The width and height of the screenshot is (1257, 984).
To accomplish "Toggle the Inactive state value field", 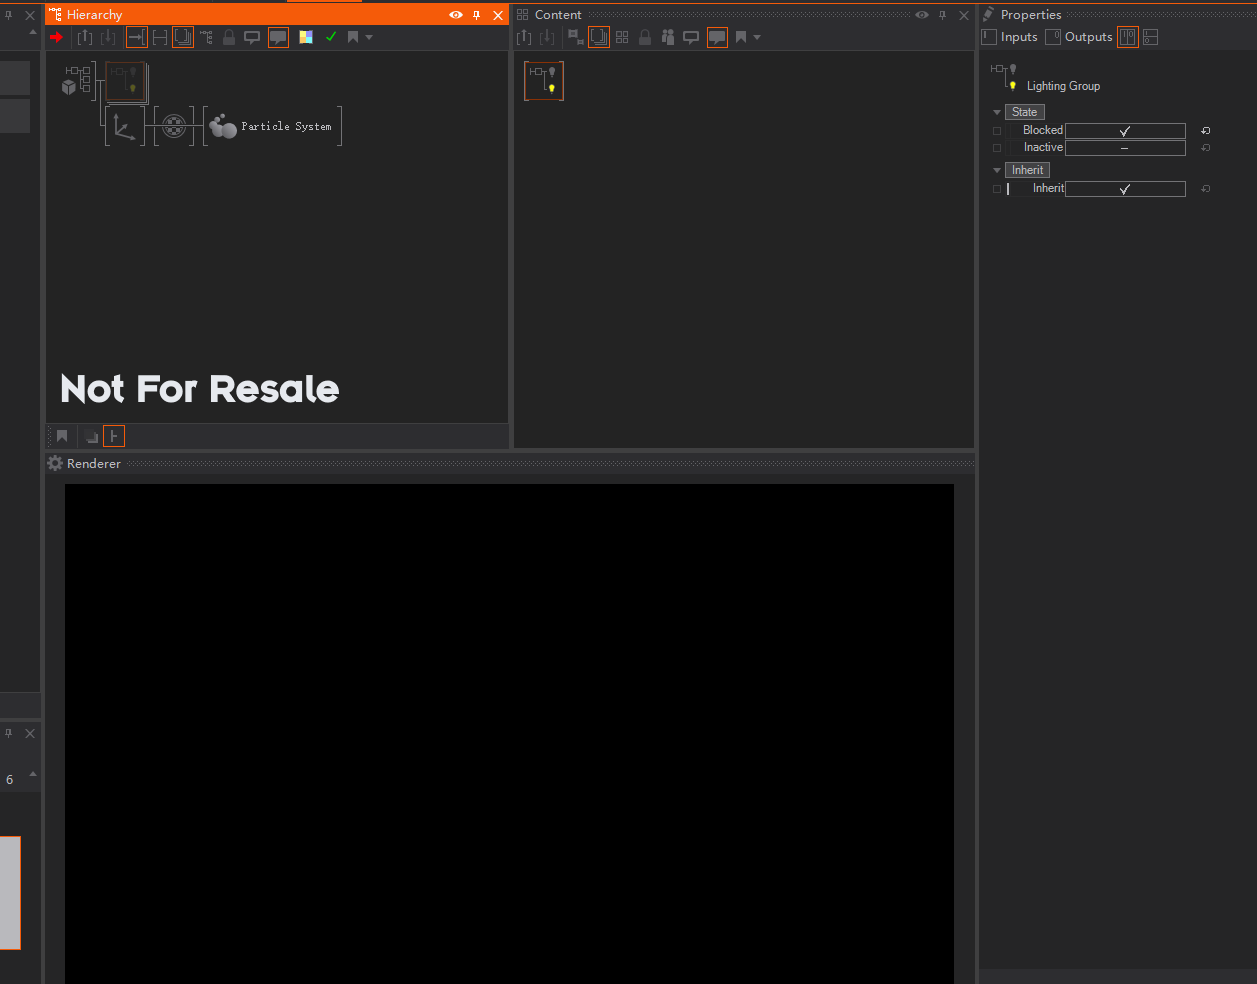I will point(1124,148).
